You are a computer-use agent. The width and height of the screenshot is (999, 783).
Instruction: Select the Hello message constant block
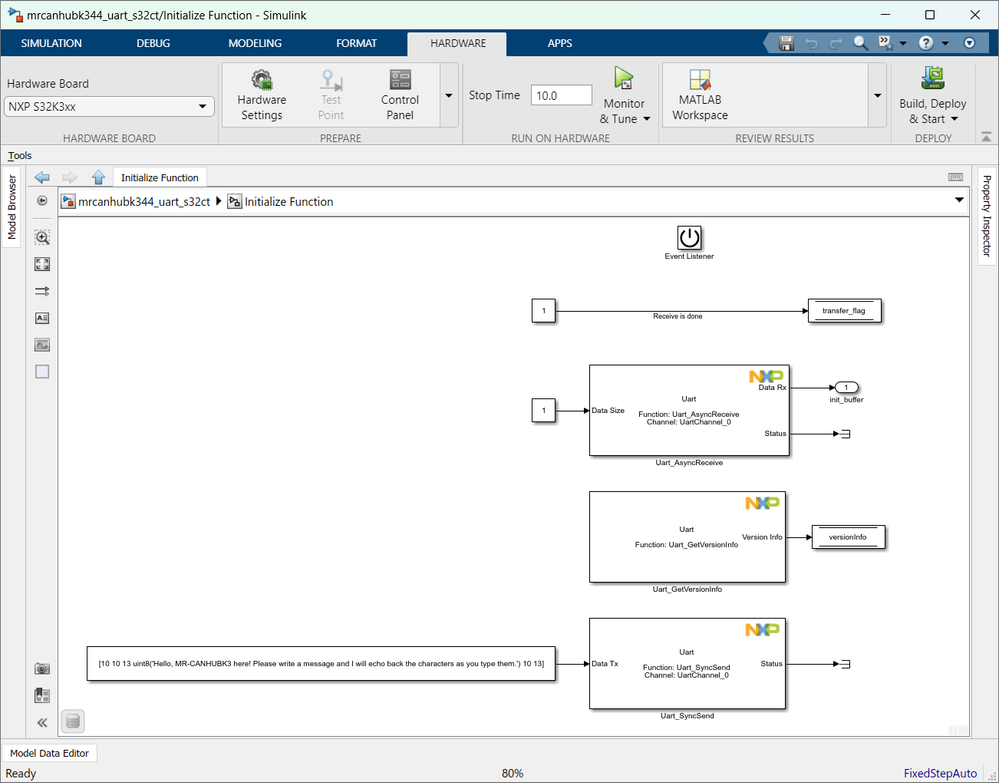pyautogui.click(x=320, y=663)
